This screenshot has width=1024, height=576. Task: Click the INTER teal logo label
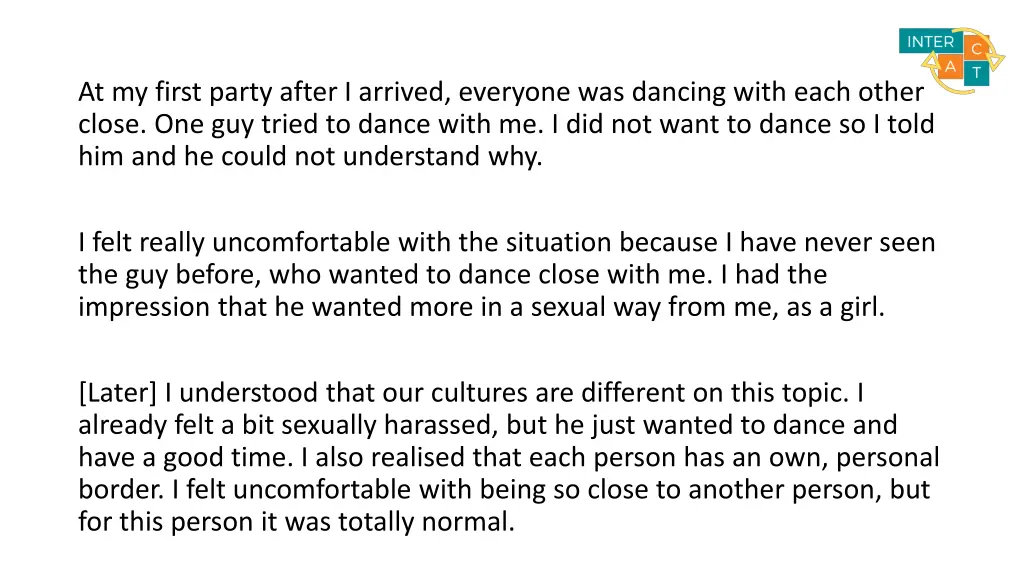coord(930,42)
